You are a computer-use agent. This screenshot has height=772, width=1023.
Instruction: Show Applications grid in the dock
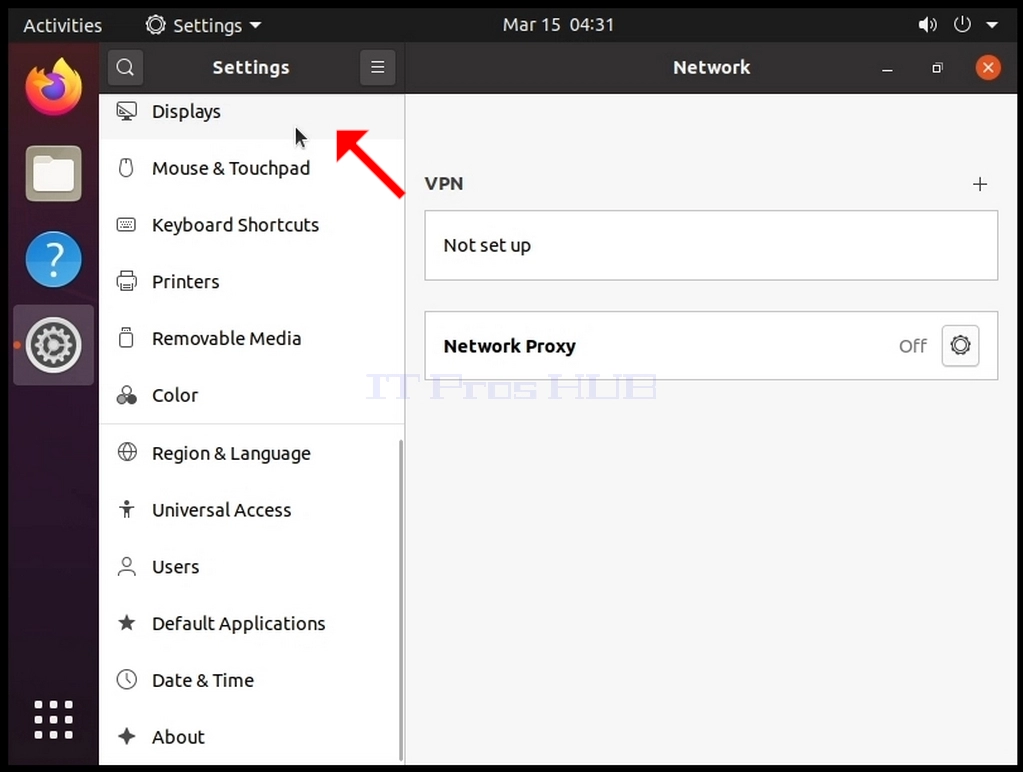pos(53,720)
